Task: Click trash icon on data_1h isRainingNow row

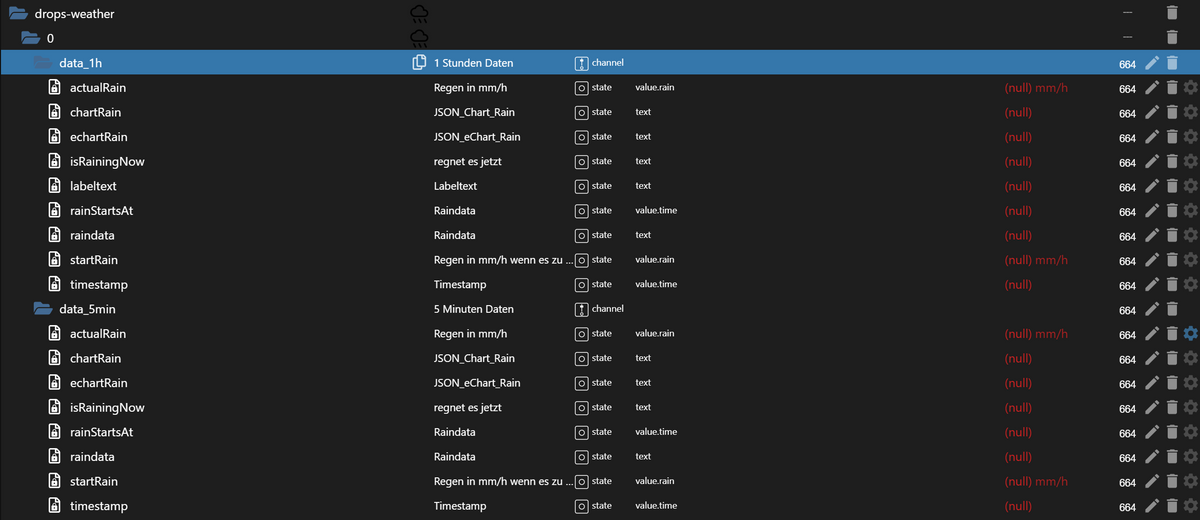Action: (x=1172, y=162)
